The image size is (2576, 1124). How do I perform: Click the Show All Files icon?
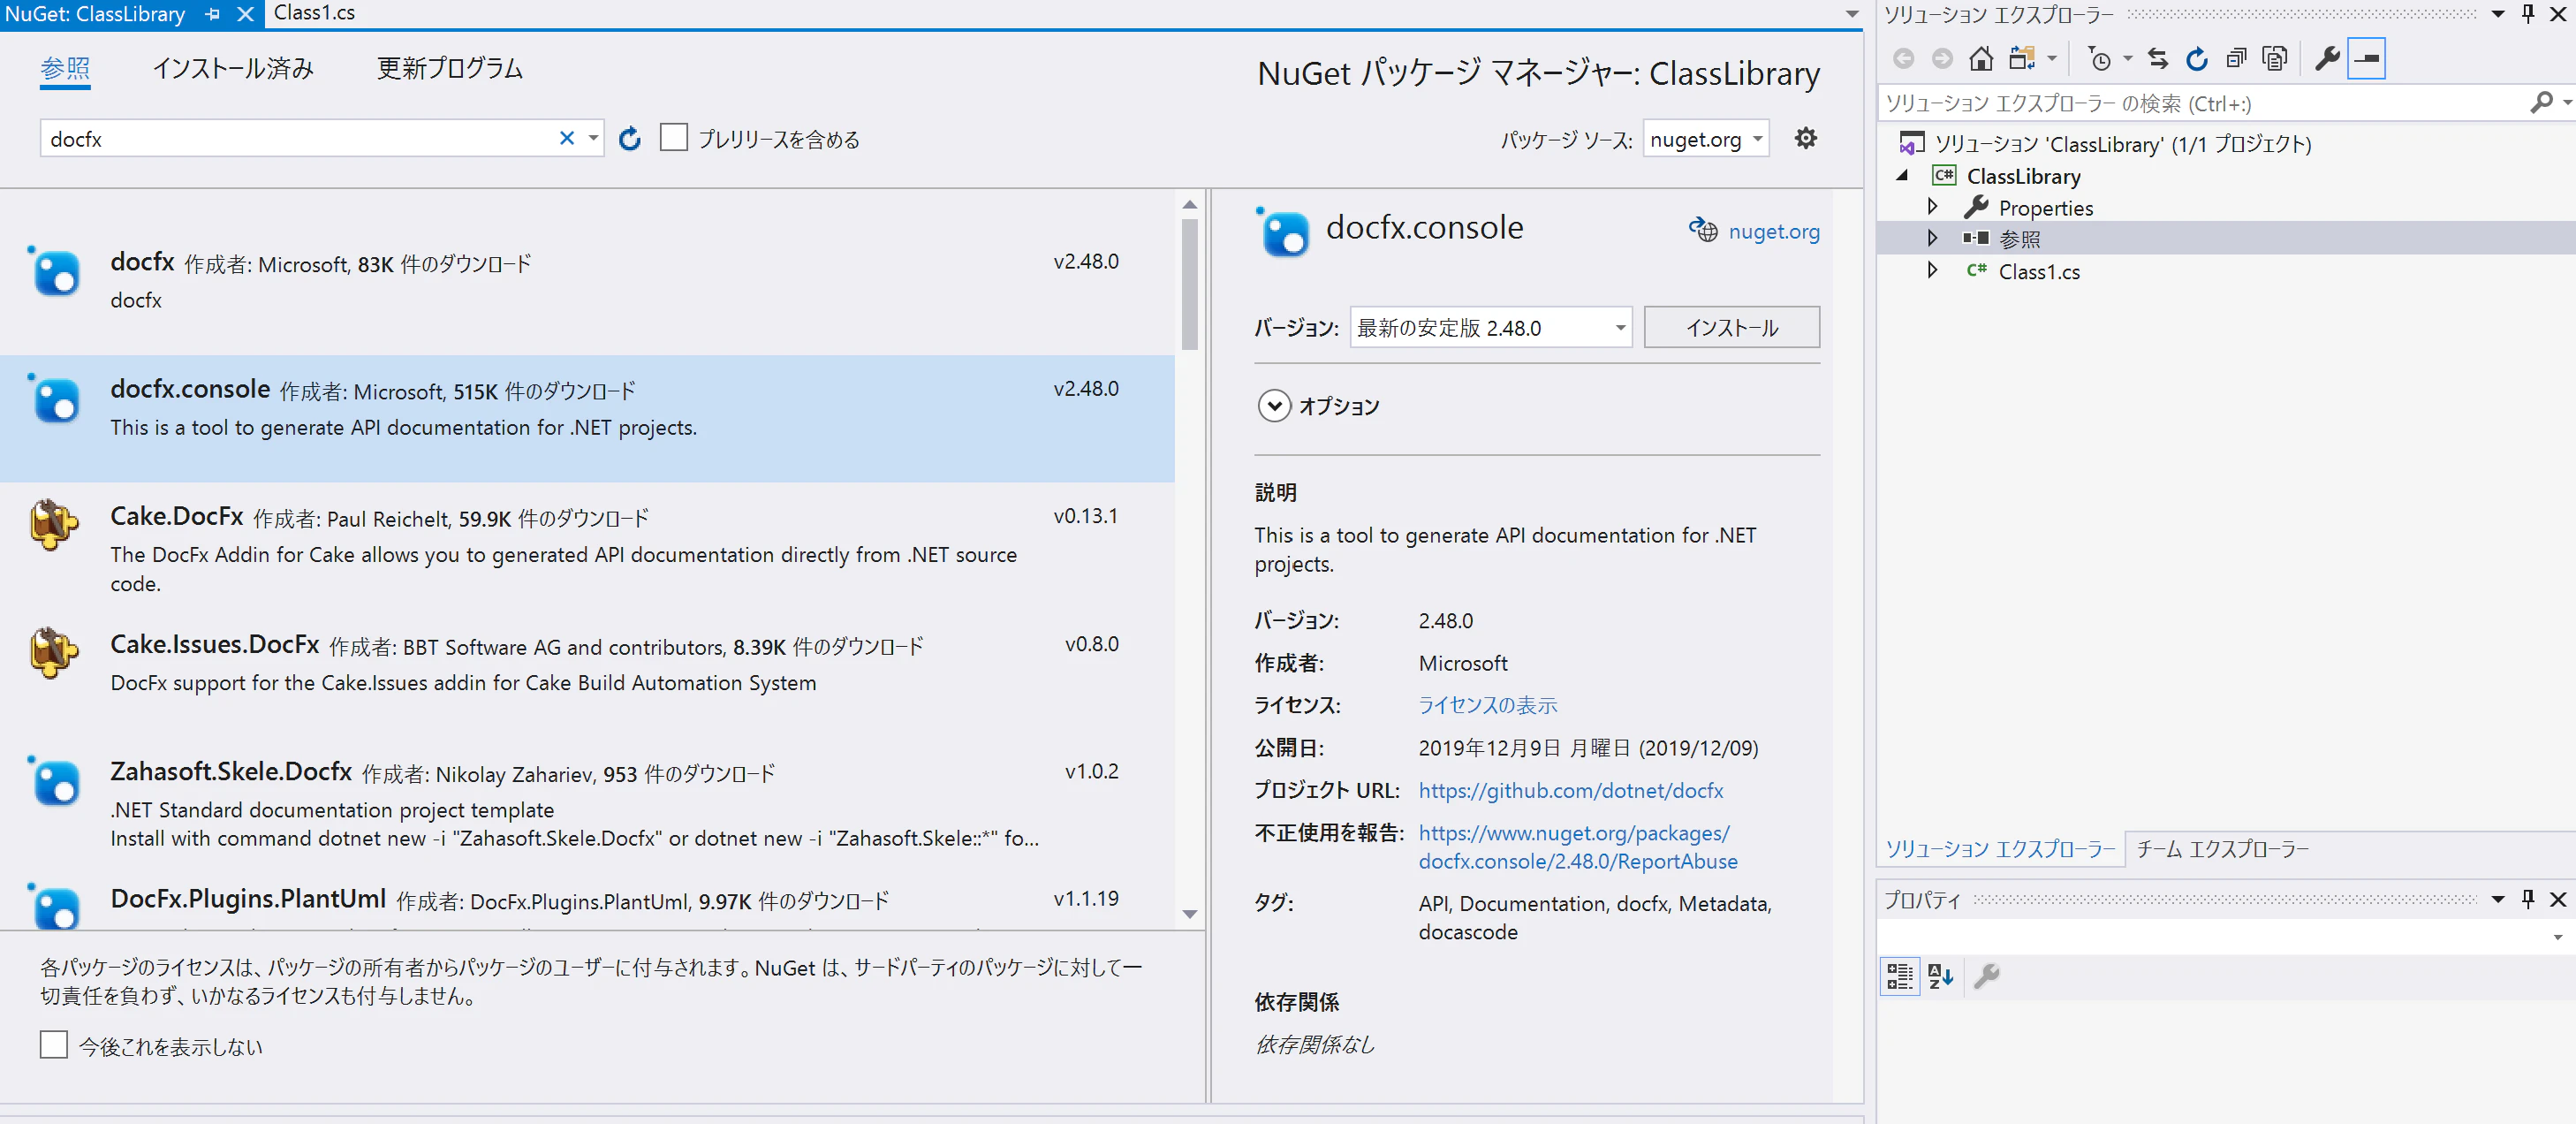click(2275, 59)
